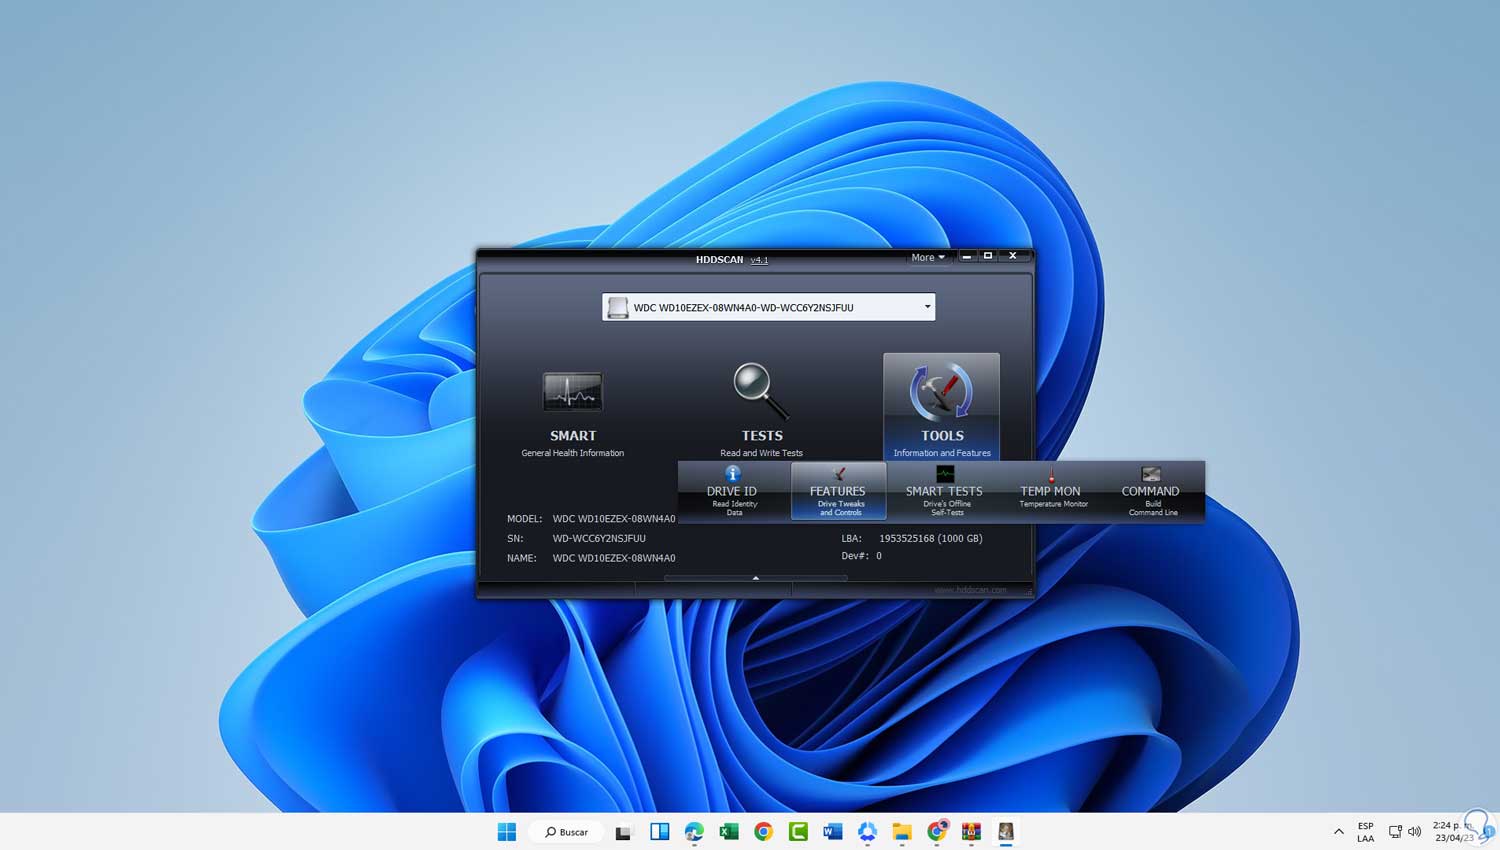The height and width of the screenshot is (850, 1500).
Task: Open Excel from the taskbar
Action: coord(729,832)
